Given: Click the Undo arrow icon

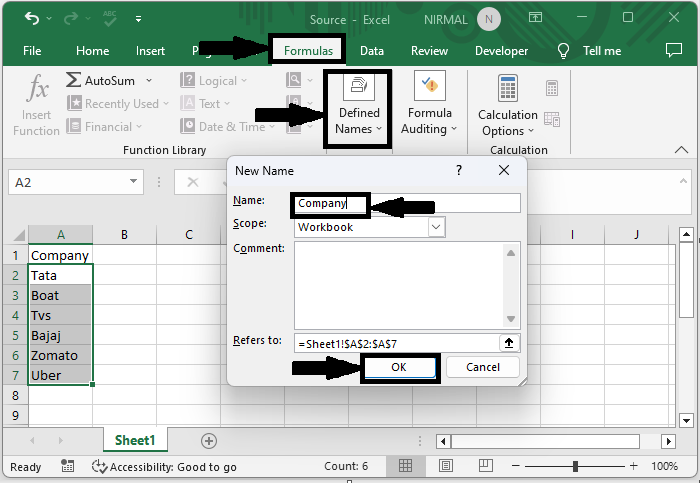Looking at the screenshot, I should [x=32, y=18].
